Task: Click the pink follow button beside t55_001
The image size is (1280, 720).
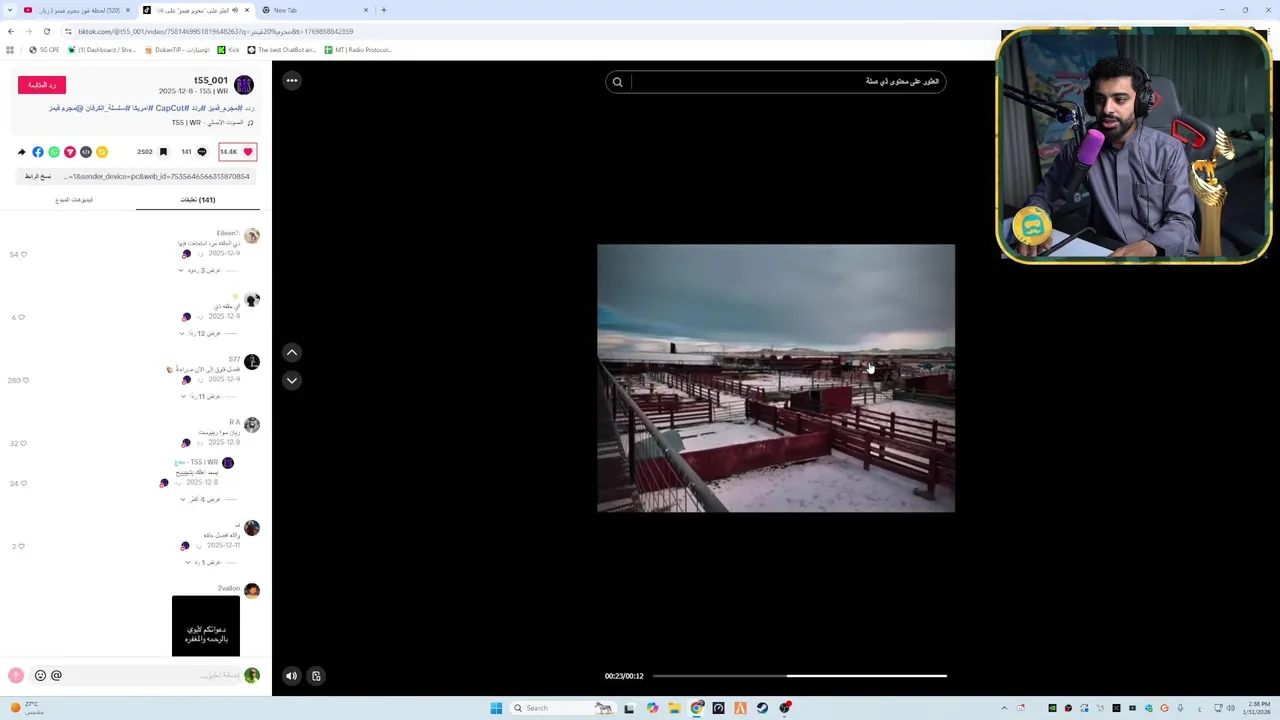Action: pos(42,85)
